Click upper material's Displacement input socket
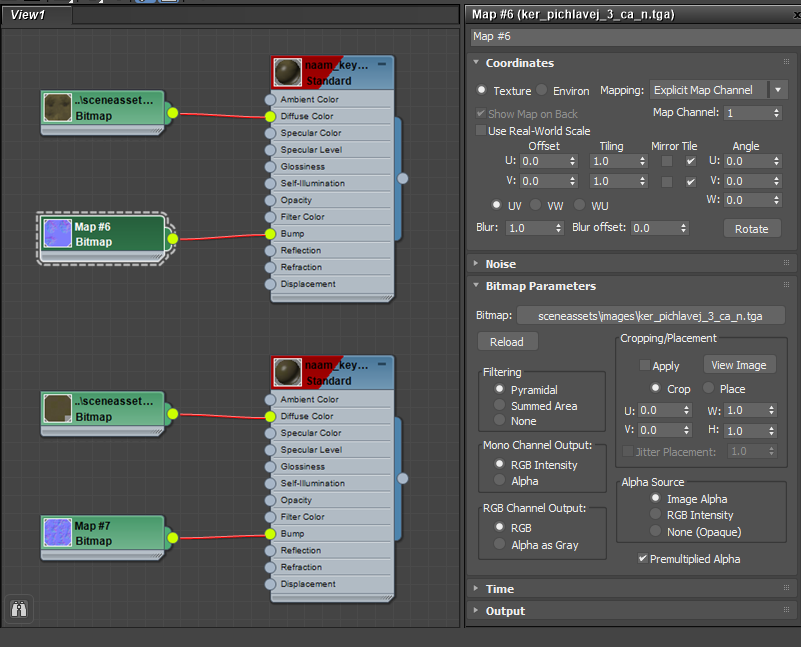 [270, 284]
